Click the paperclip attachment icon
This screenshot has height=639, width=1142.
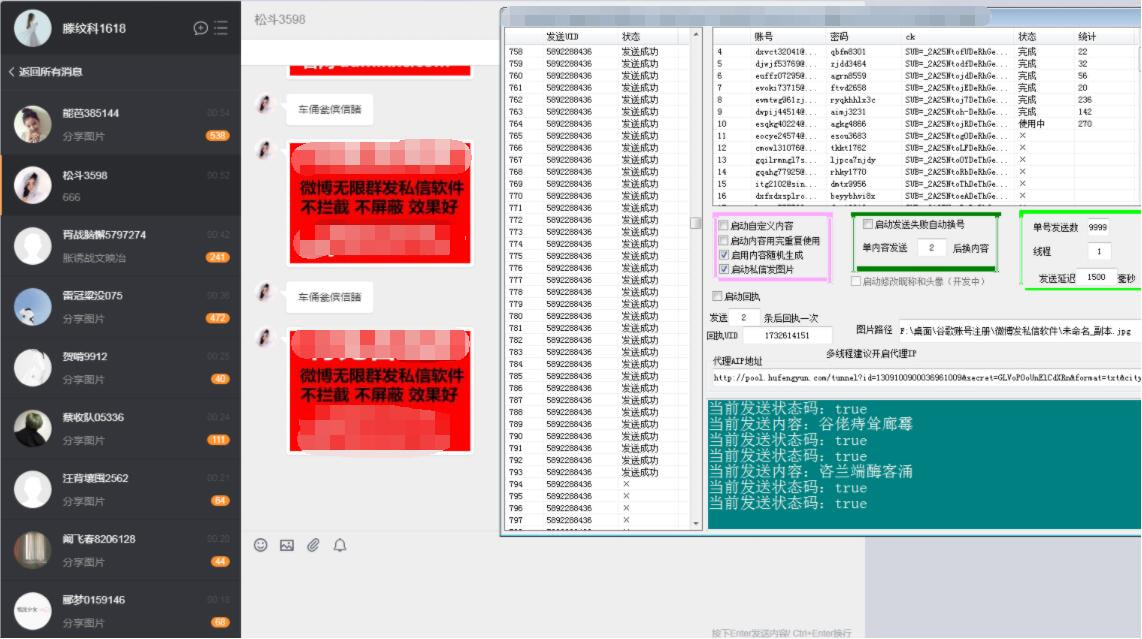tap(313, 545)
